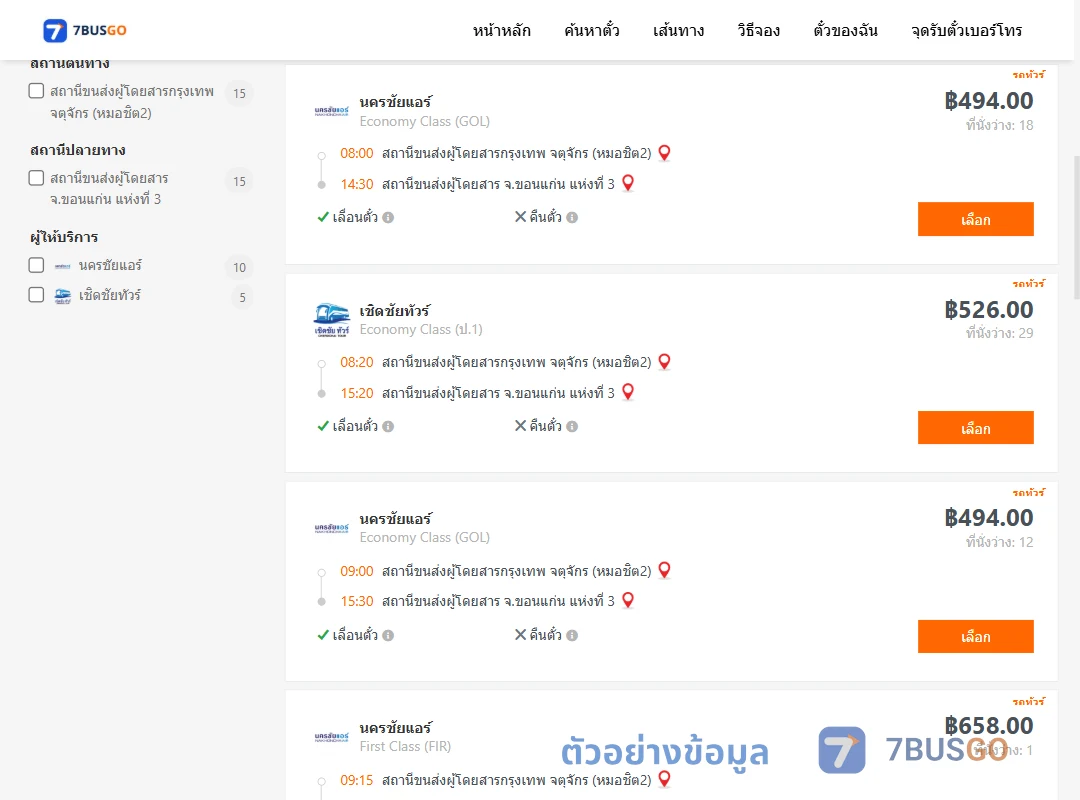Open จุดรับตั๋วเบอร์โทร menu item
1080x800 pixels.
tap(966, 31)
